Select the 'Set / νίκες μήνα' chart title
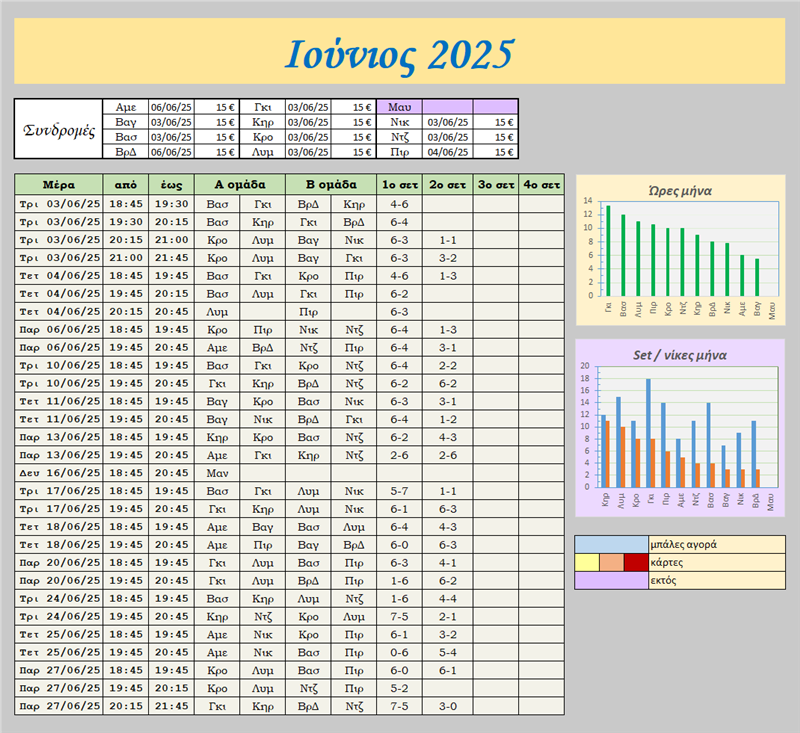 [x=679, y=354]
